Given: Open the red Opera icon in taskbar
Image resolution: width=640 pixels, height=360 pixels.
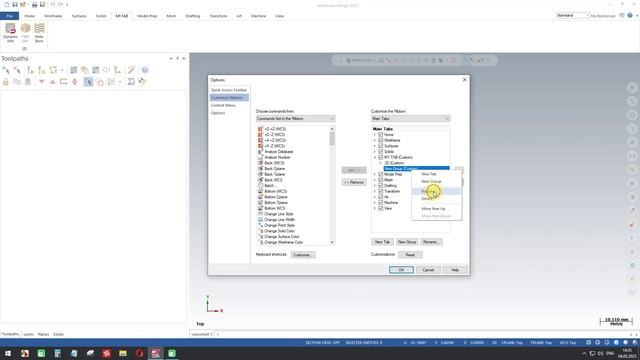Looking at the screenshot, I should (x=139, y=353).
